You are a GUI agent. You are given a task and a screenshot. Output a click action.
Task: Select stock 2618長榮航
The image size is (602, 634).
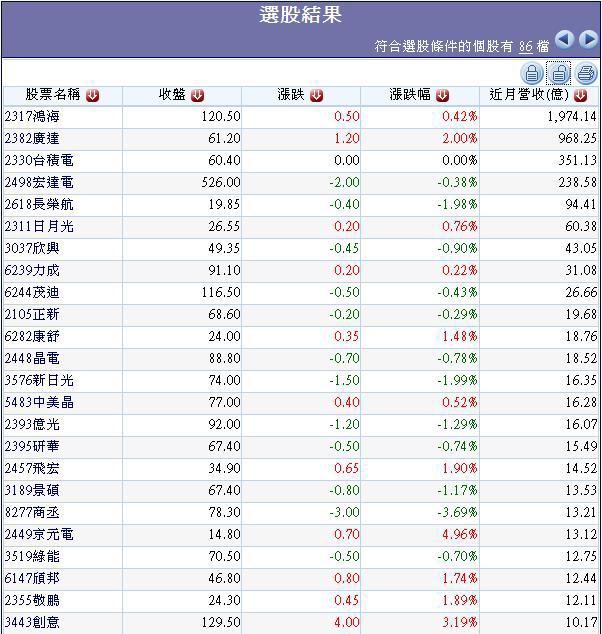(x=39, y=205)
